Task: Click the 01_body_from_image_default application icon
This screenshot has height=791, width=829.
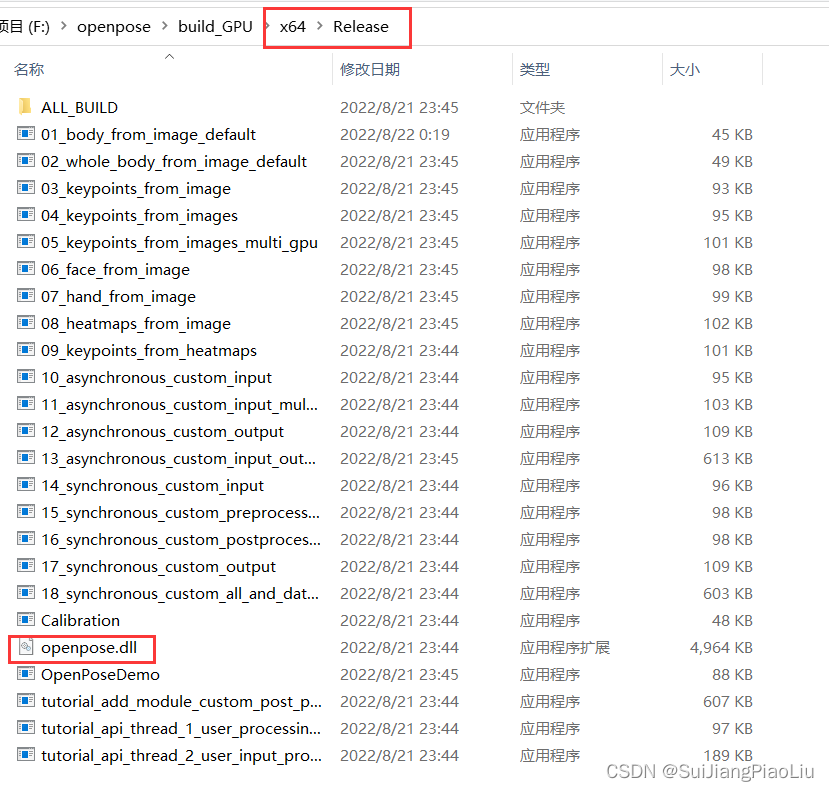Action: tap(26, 133)
